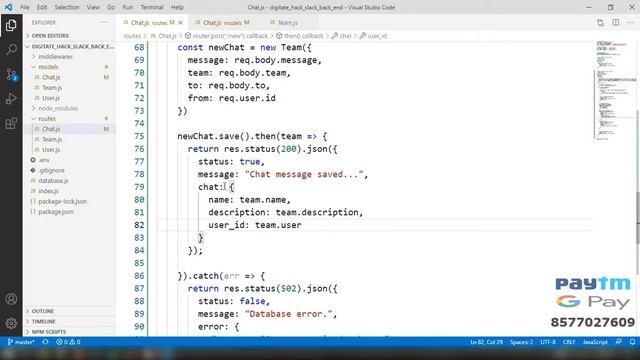The height and width of the screenshot is (360, 640).
Task: Split the editor to the right
Action: 616,23
